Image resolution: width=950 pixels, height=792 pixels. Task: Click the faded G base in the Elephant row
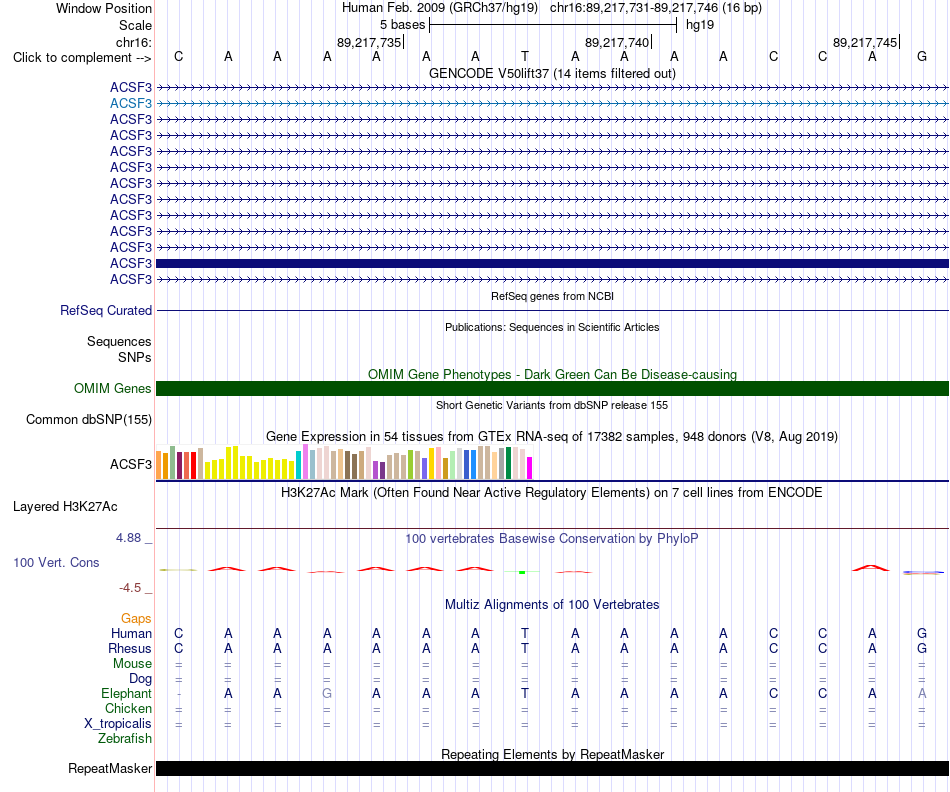(x=327, y=693)
